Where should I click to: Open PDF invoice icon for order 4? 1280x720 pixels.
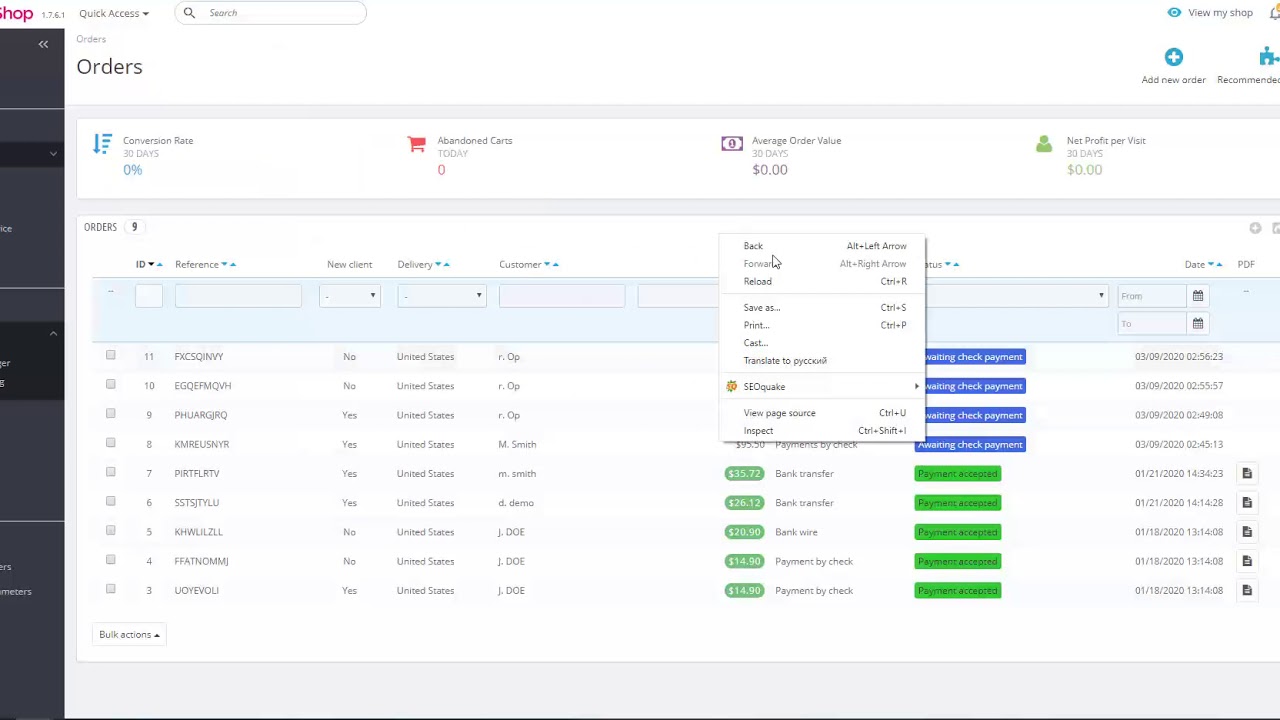(x=1247, y=561)
